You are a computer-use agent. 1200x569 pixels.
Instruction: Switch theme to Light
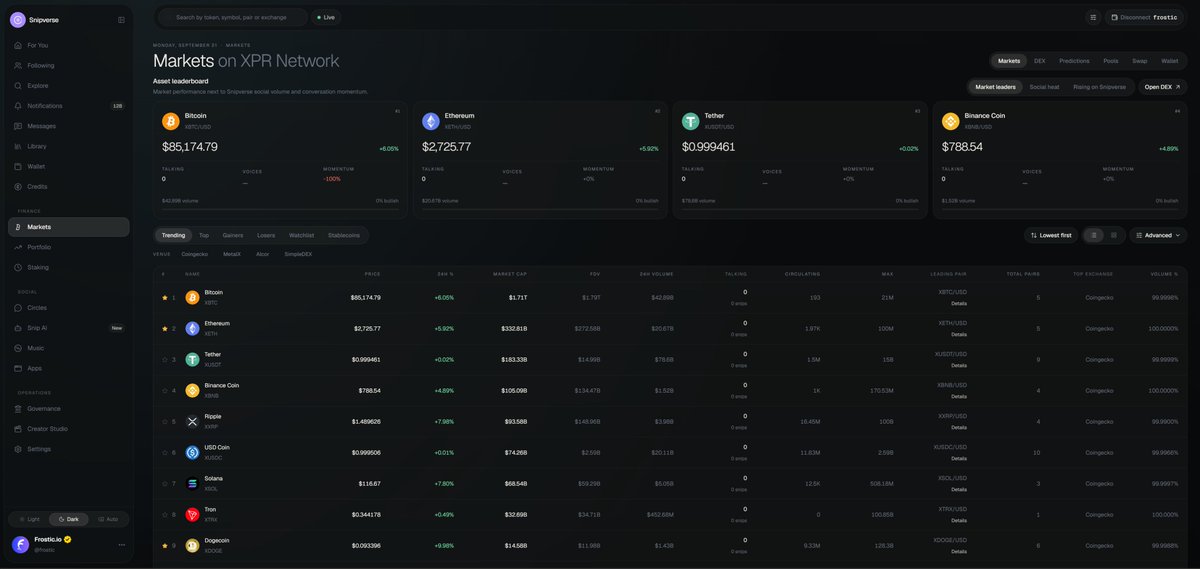pos(28,519)
